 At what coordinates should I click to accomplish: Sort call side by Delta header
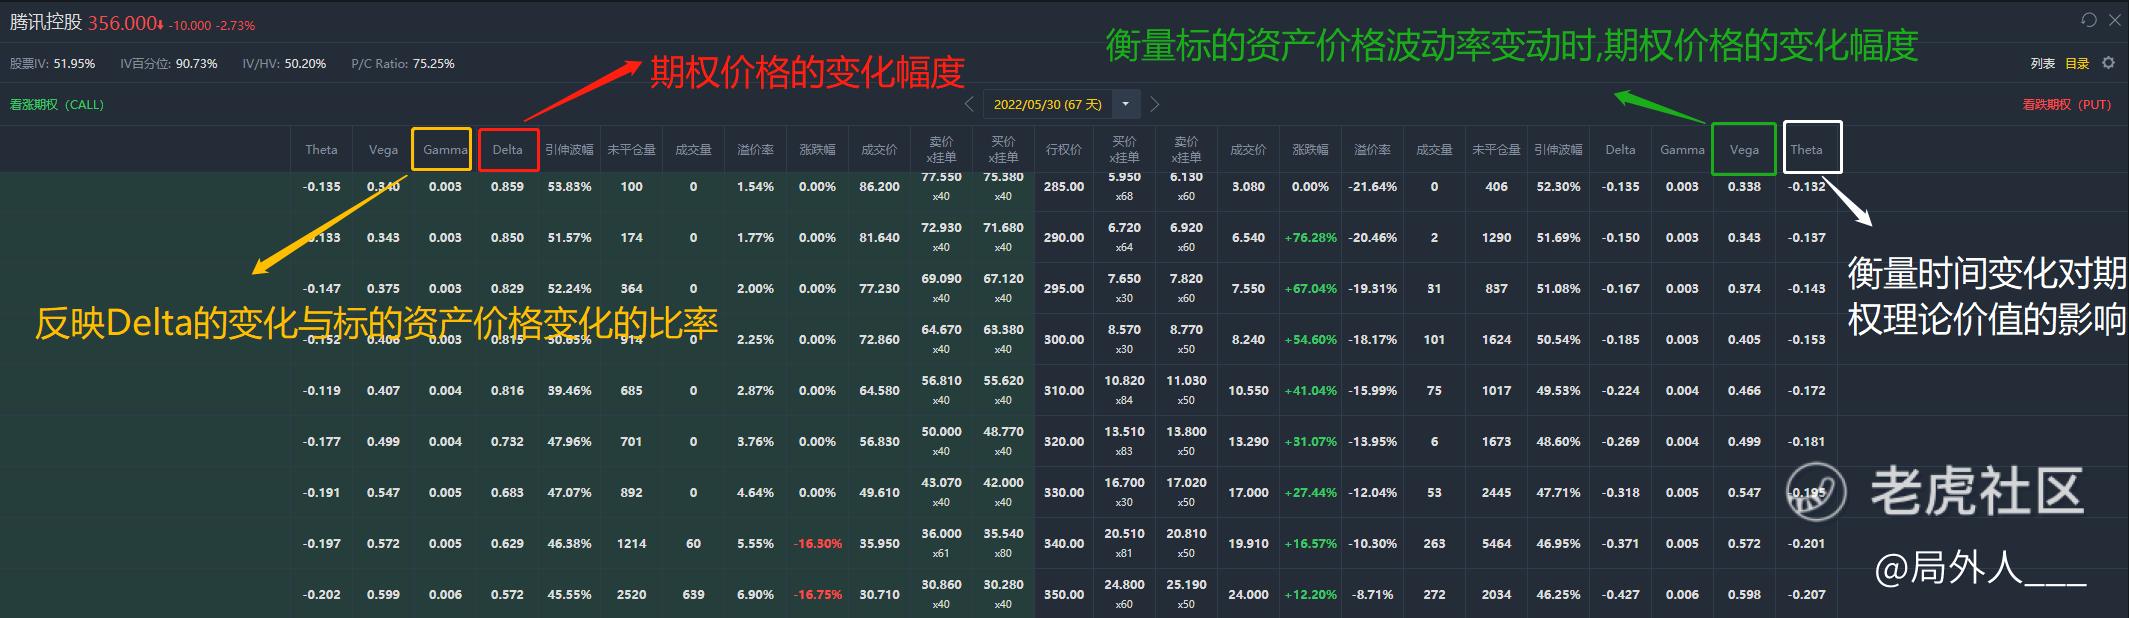tap(508, 150)
